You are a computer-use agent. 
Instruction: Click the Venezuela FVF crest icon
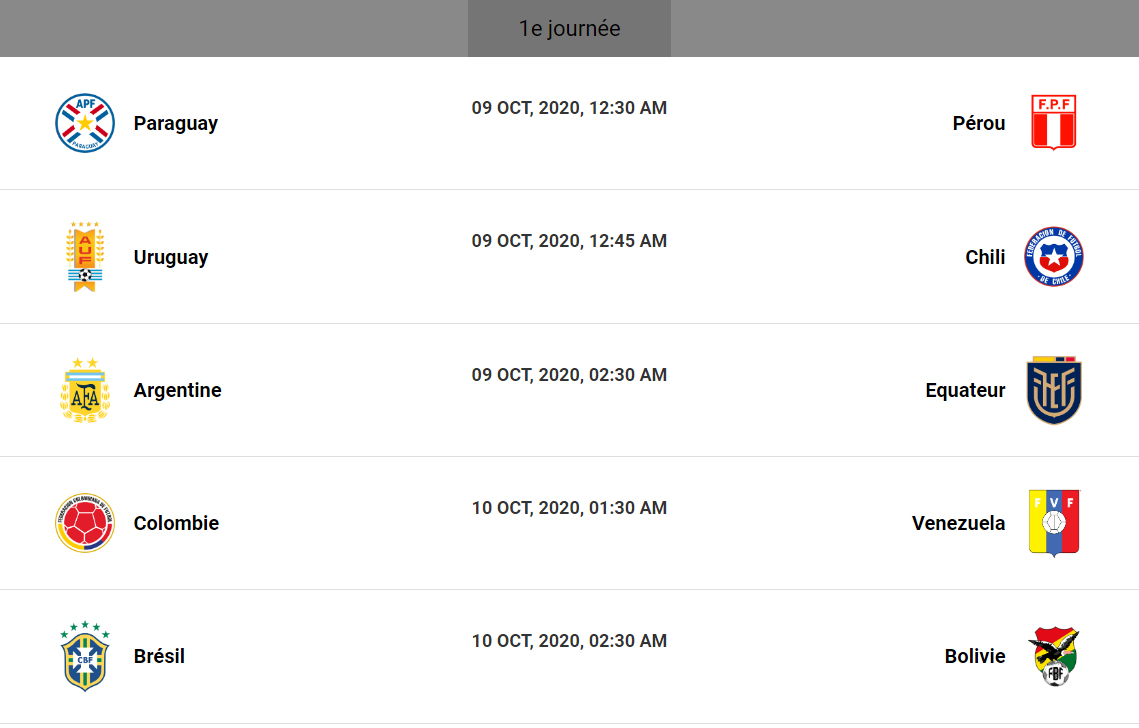(1054, 523)
